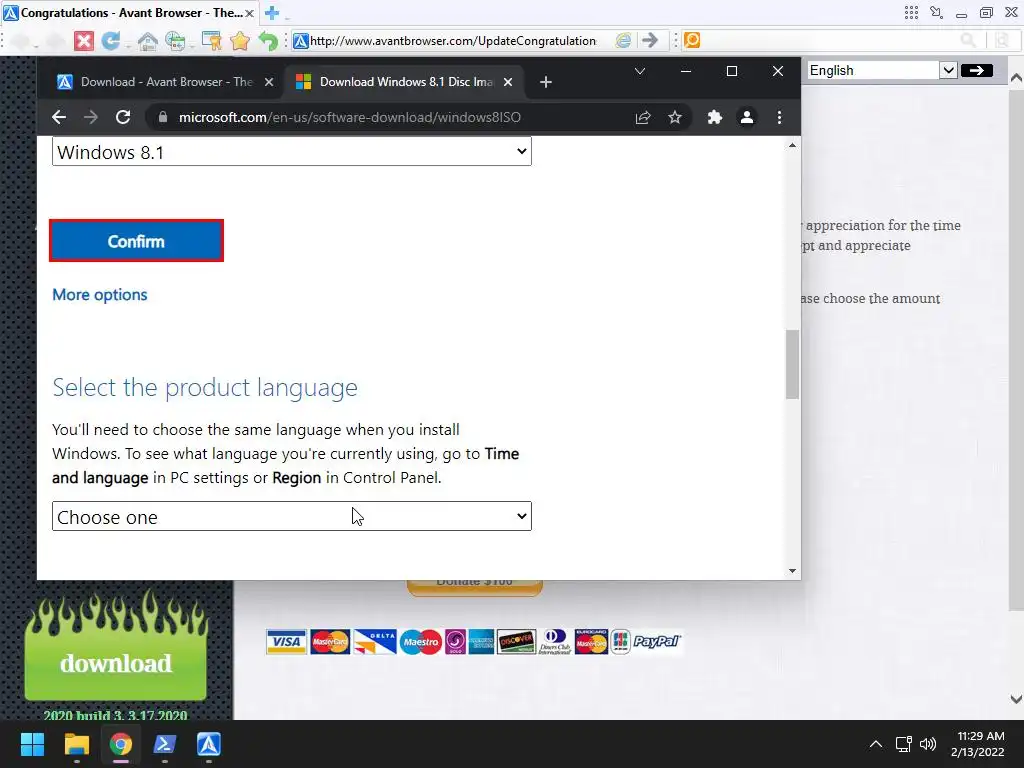The image size is (1024, 768).
Task: Go back in Chrome
Action: coord(59,117)
